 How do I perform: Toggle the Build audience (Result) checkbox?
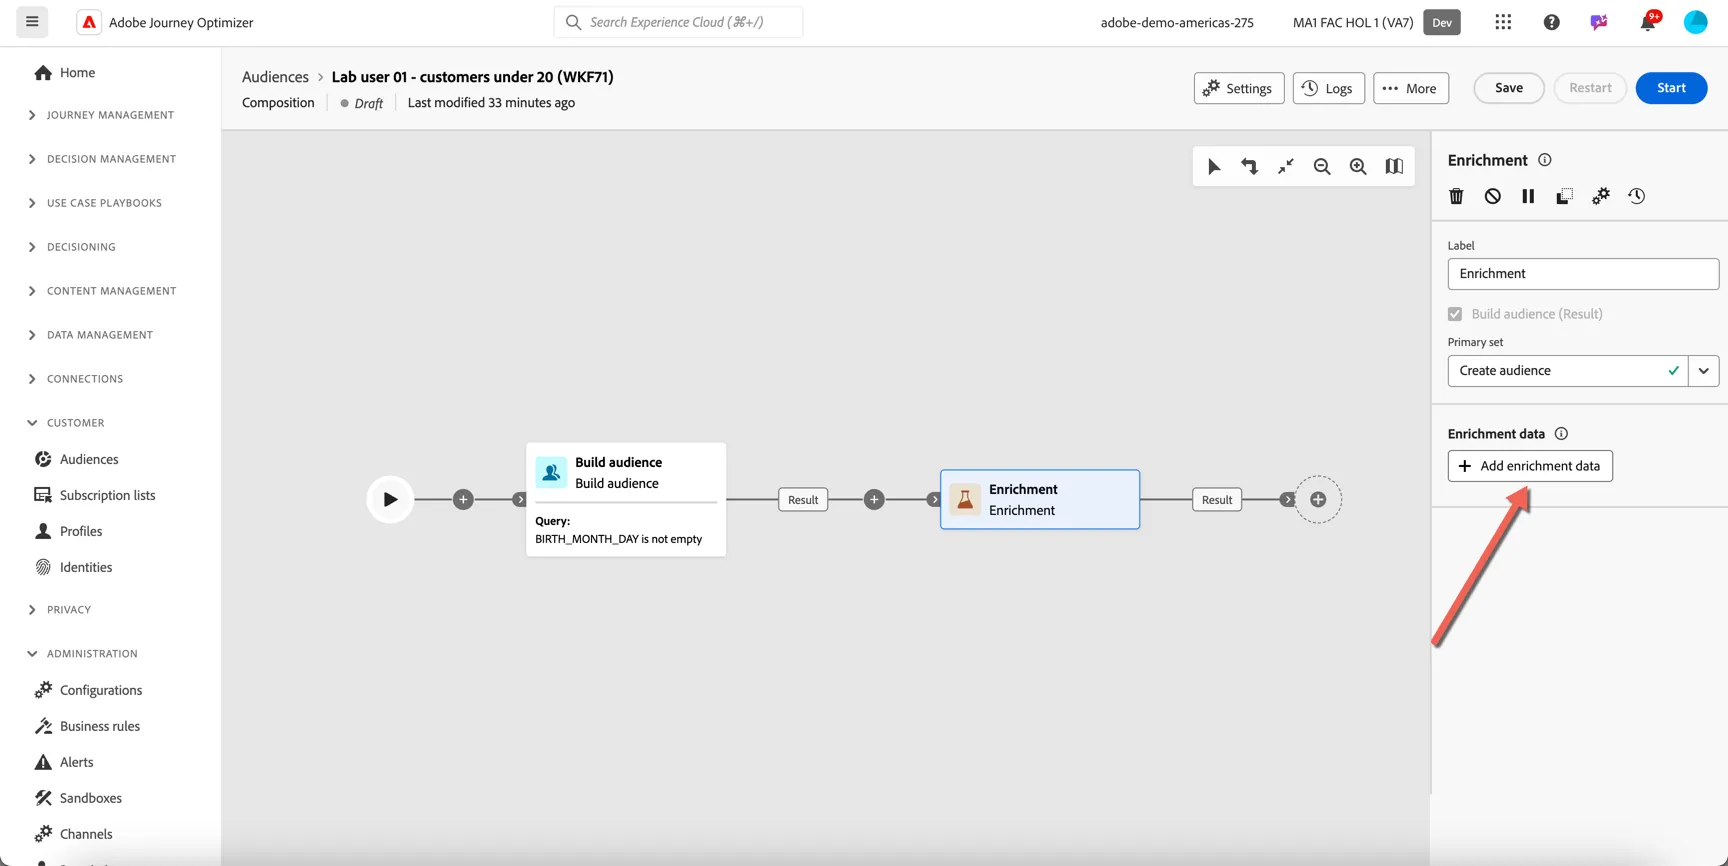(x=1455, y=314)
